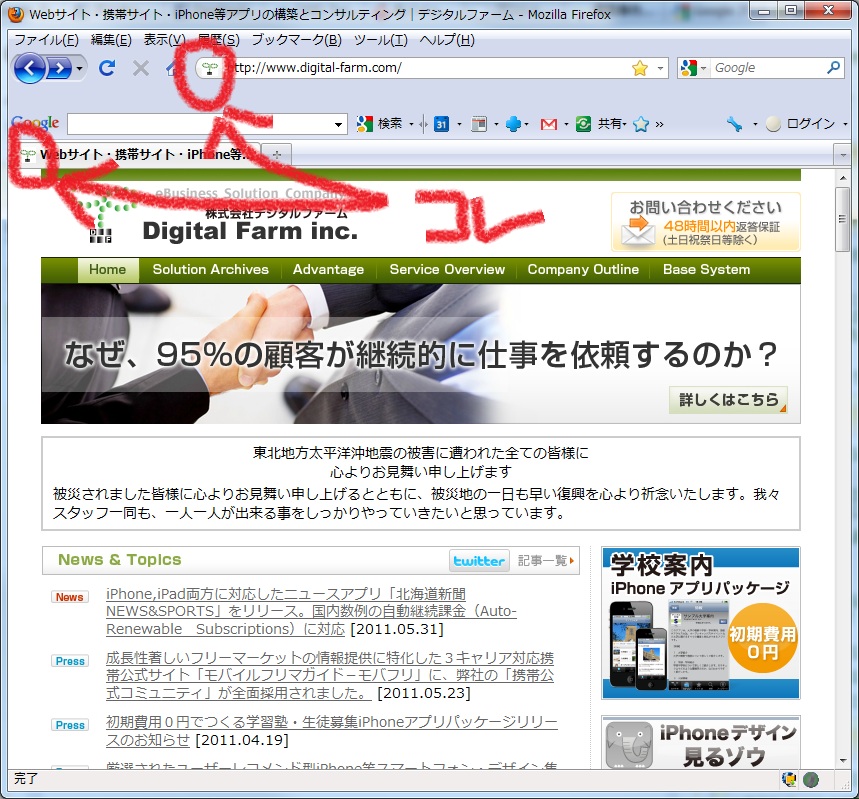
Task: Open Solution Archives navigation item
Action: pyautogui.click(x=210, y=270)
